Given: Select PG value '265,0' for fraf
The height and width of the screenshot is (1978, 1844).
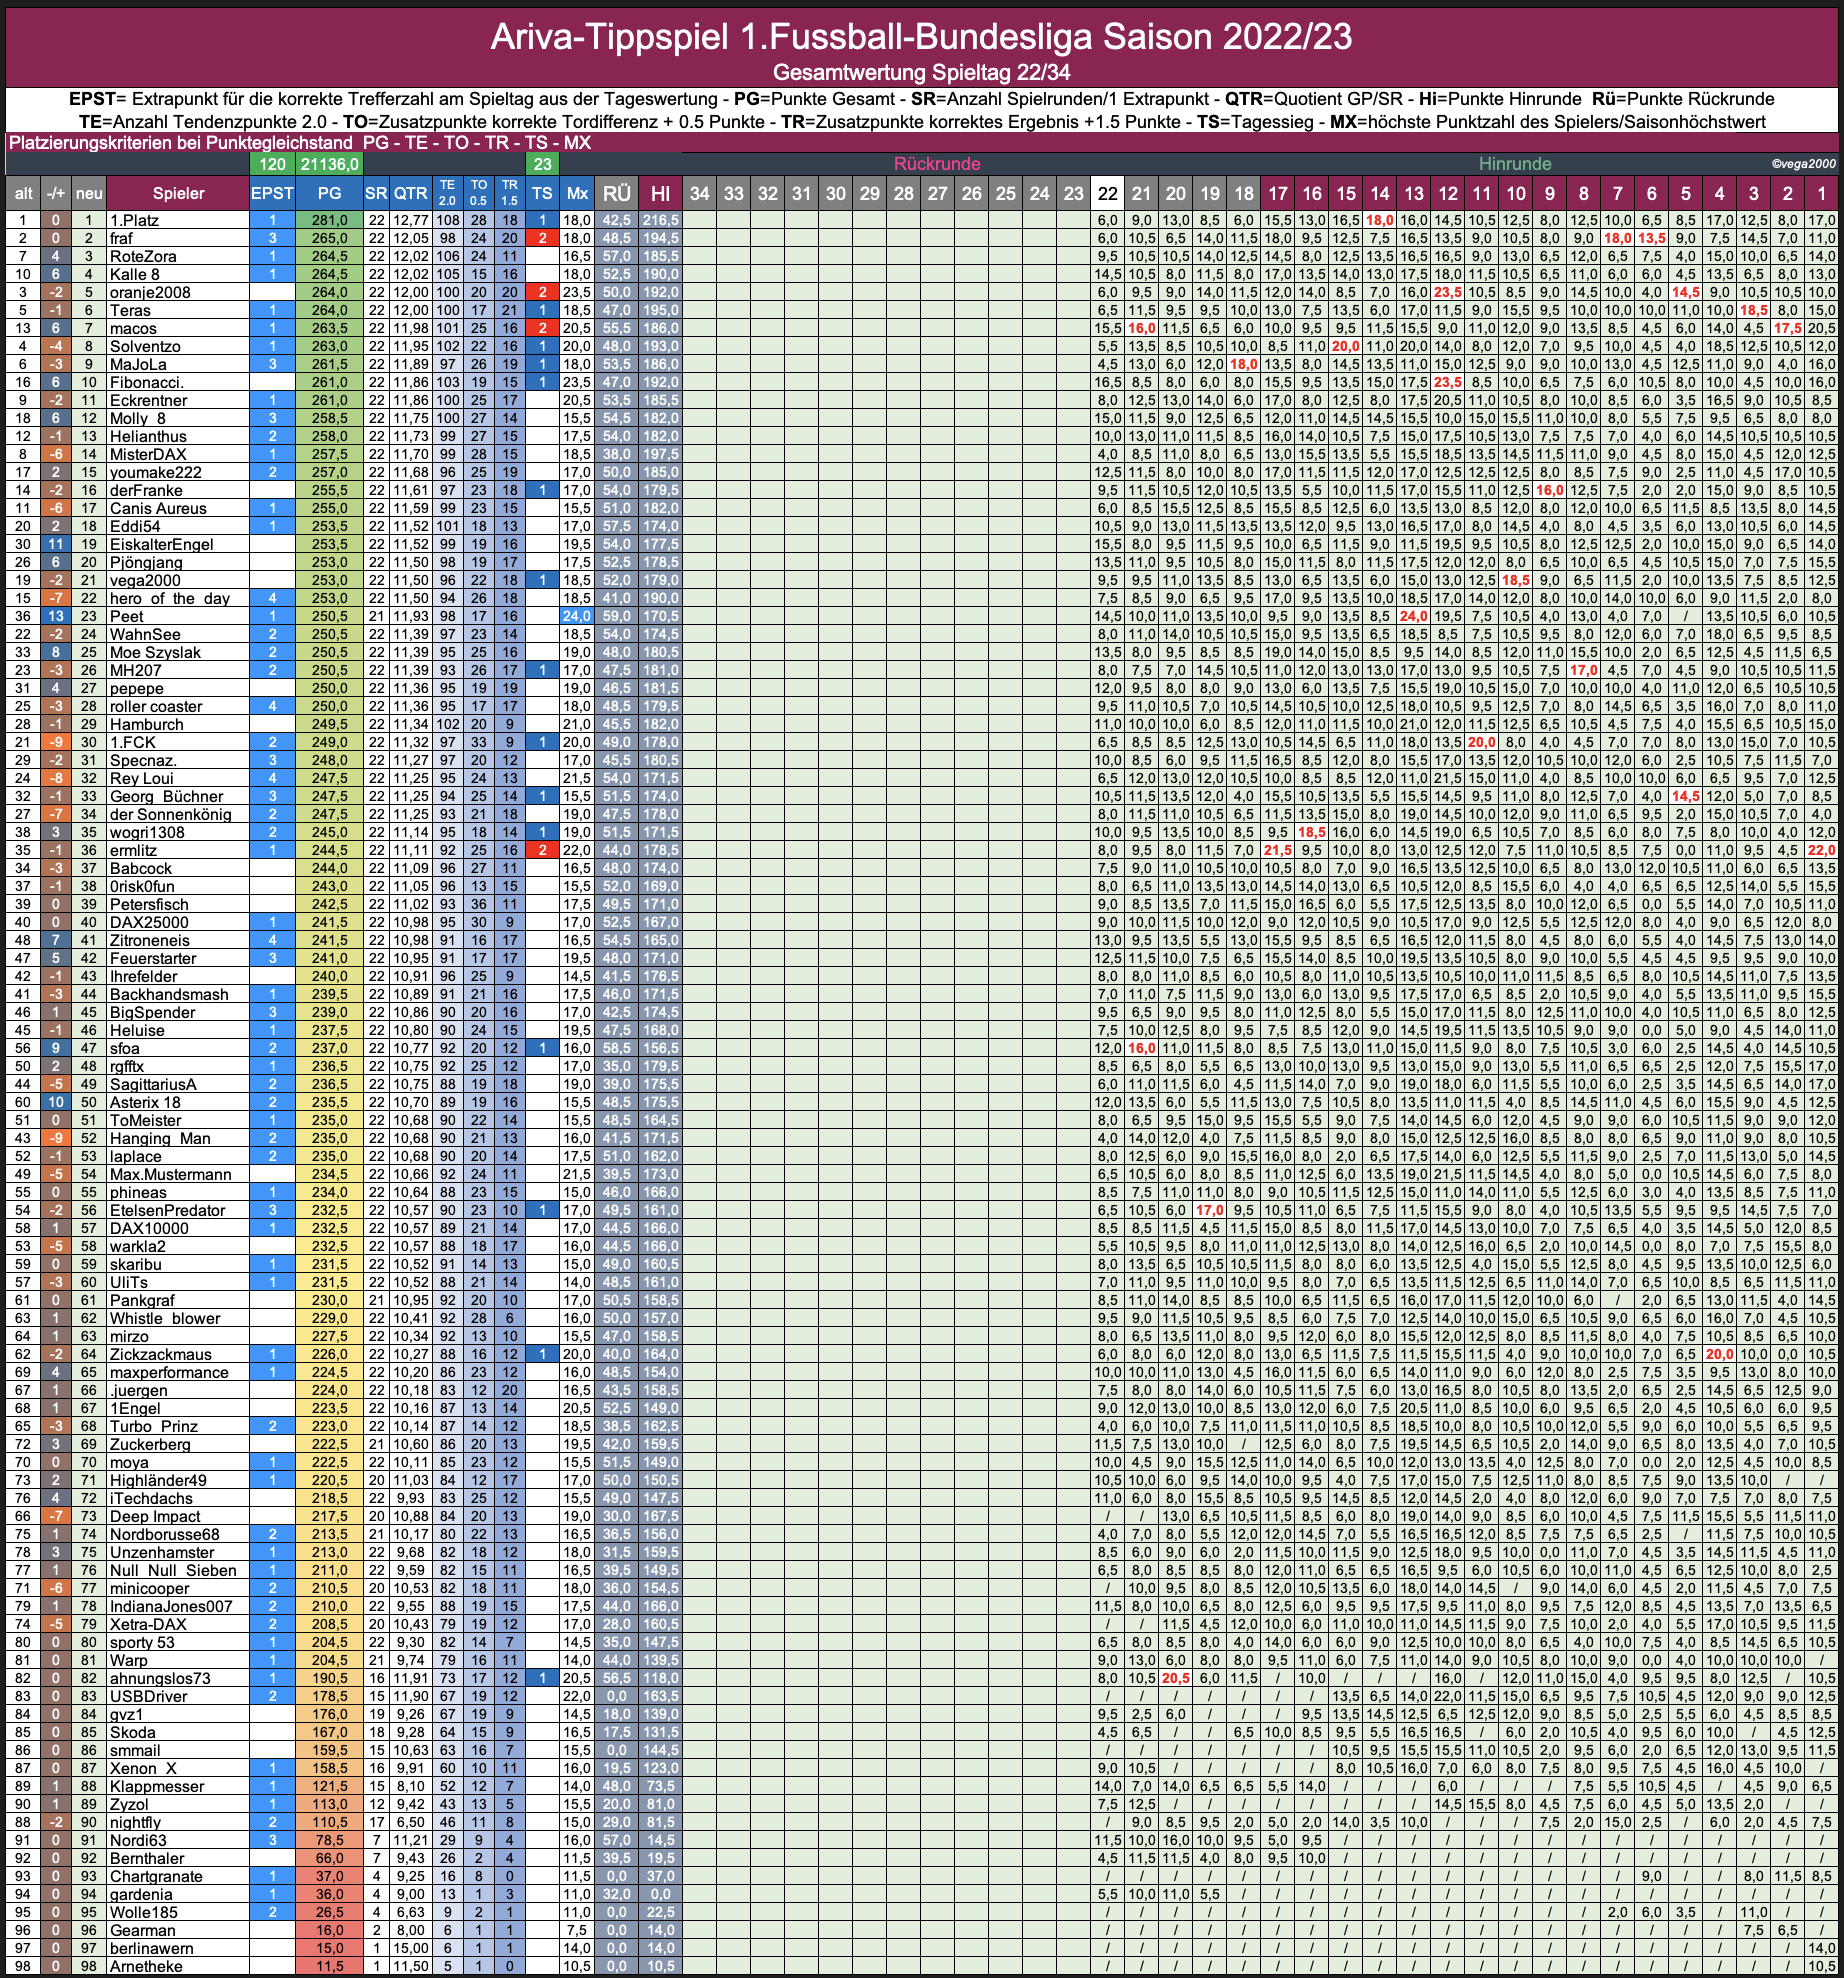Looking at the screenshot, I should 329,238.
